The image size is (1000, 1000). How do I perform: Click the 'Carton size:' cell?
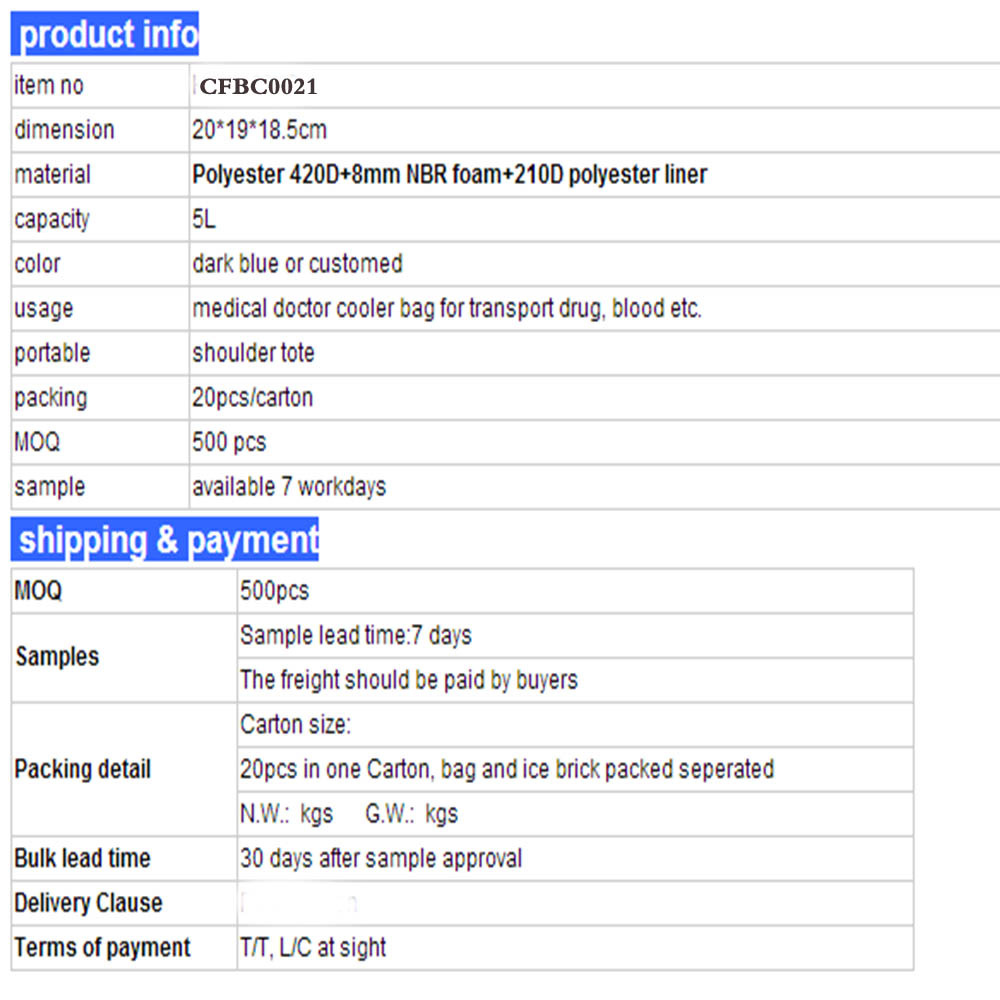(295, 725)
